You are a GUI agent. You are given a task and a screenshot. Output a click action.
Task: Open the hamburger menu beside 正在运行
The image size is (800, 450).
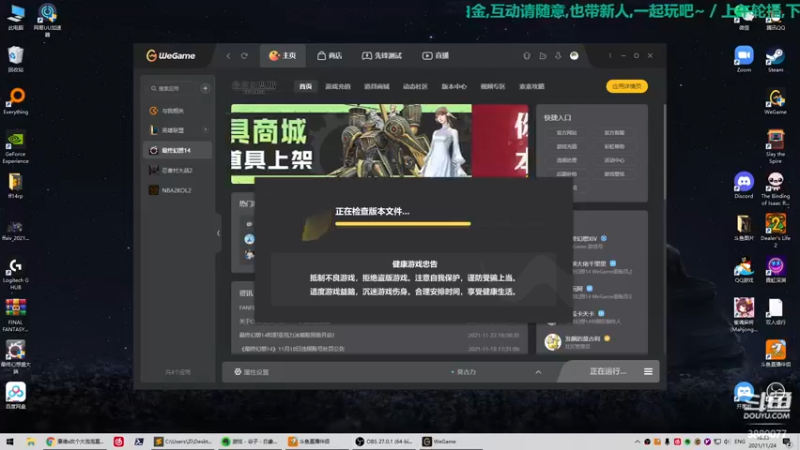pos(648,371)
